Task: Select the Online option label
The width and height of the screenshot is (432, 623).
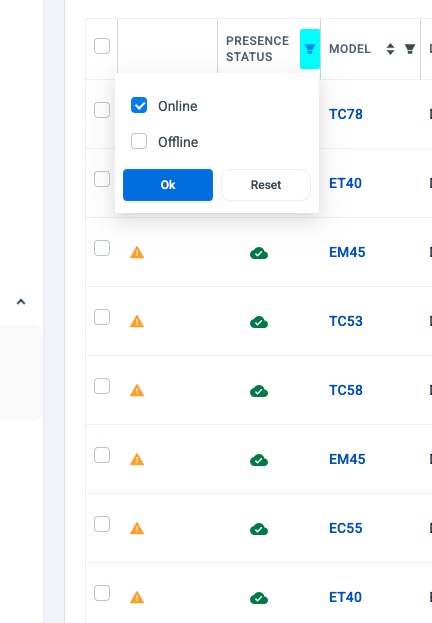Action: 178,106
